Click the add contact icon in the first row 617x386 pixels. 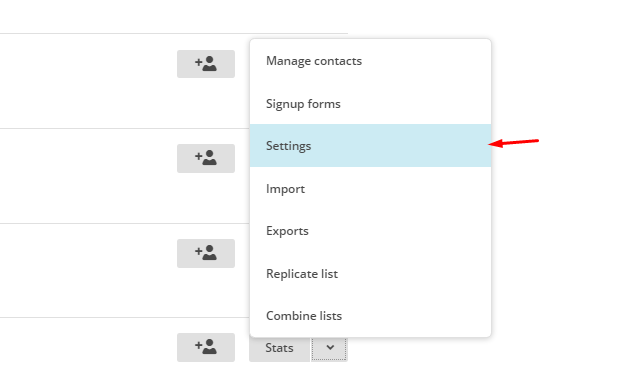coord(206,64)
